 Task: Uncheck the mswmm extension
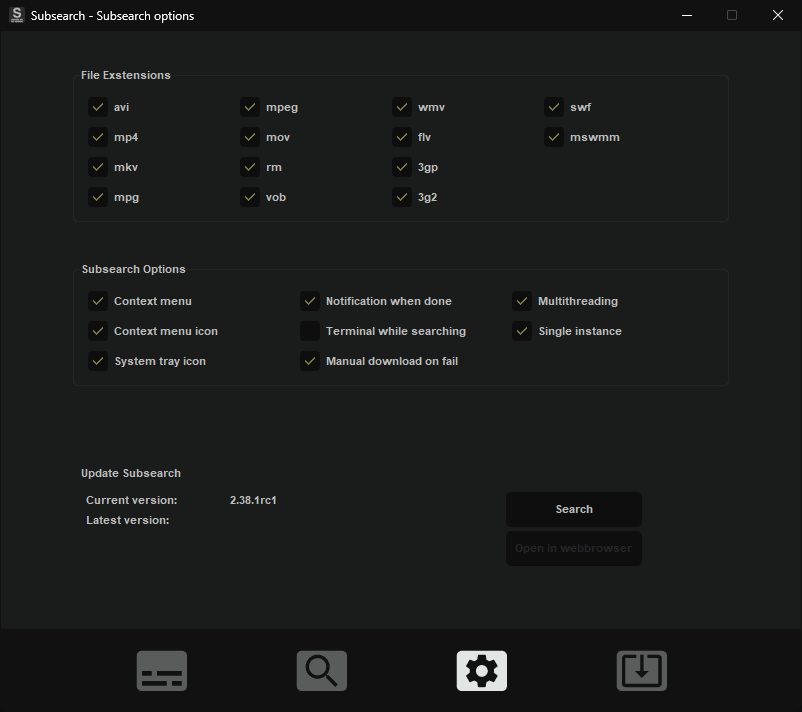coord(554,137)
